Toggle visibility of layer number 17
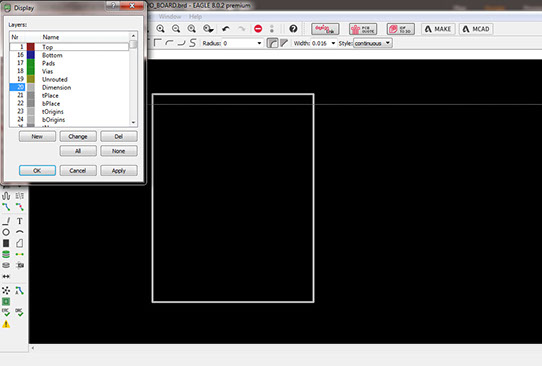The height and width of the screenshot is (366, 542). pos(20,63)
